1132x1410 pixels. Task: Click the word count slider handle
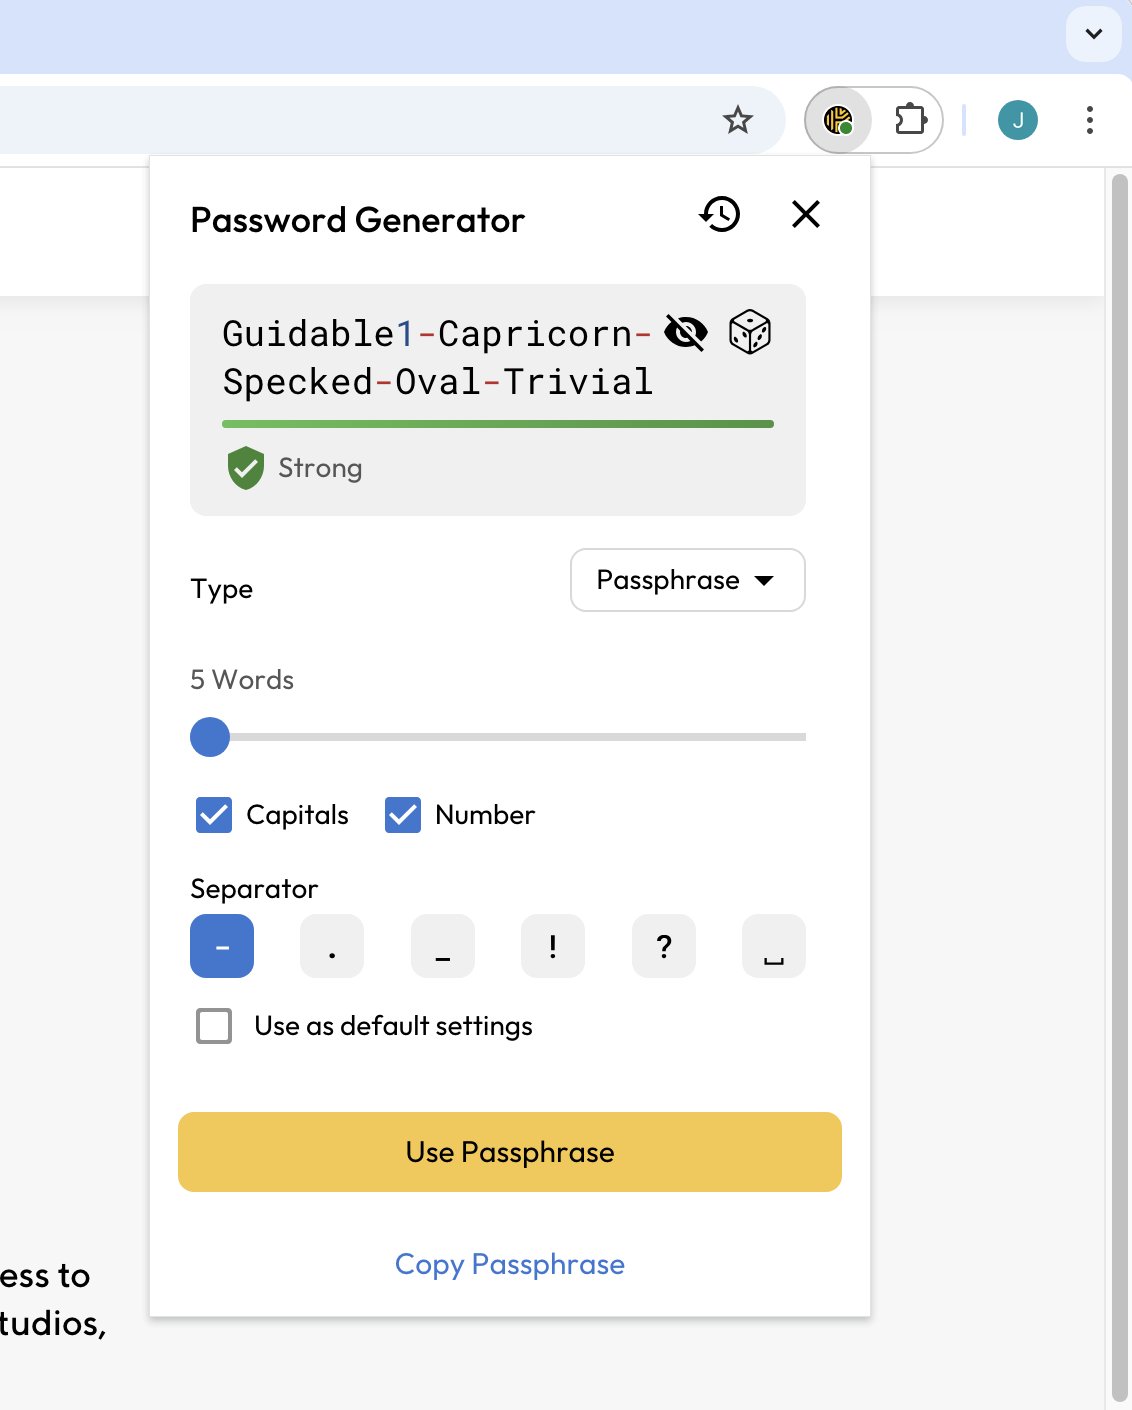210,737
